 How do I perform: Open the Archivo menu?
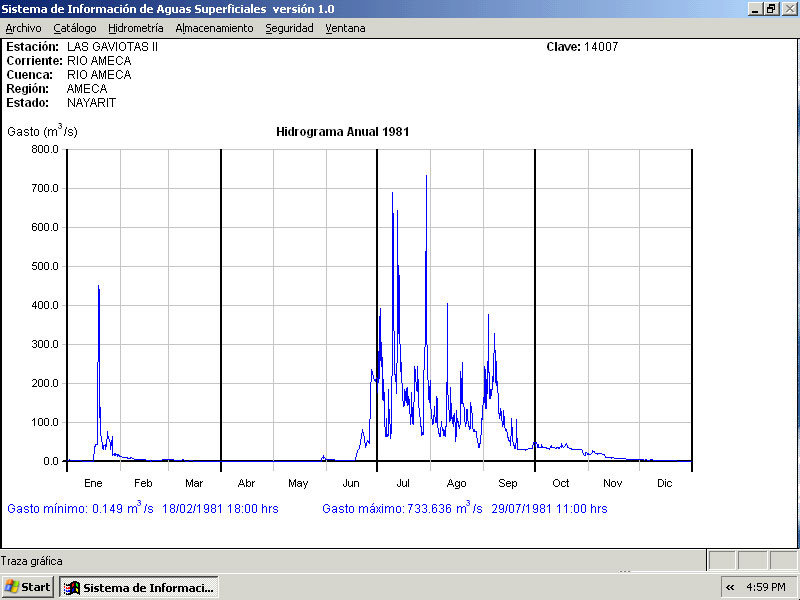(23, 28)
